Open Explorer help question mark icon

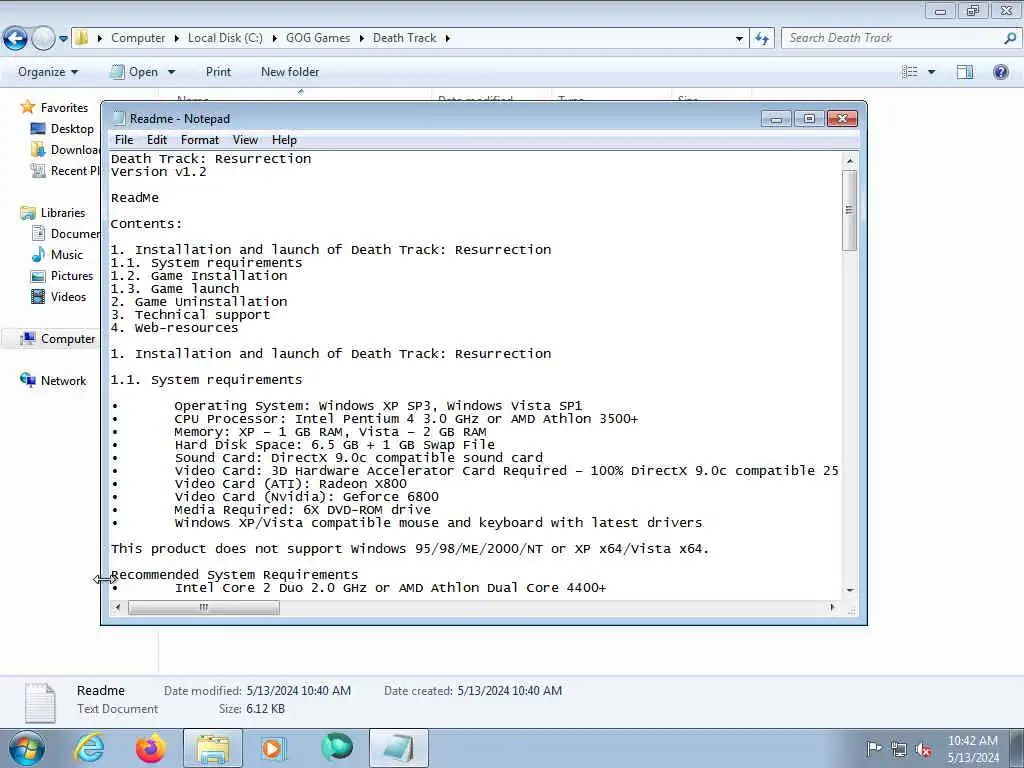click(1000, 72)
